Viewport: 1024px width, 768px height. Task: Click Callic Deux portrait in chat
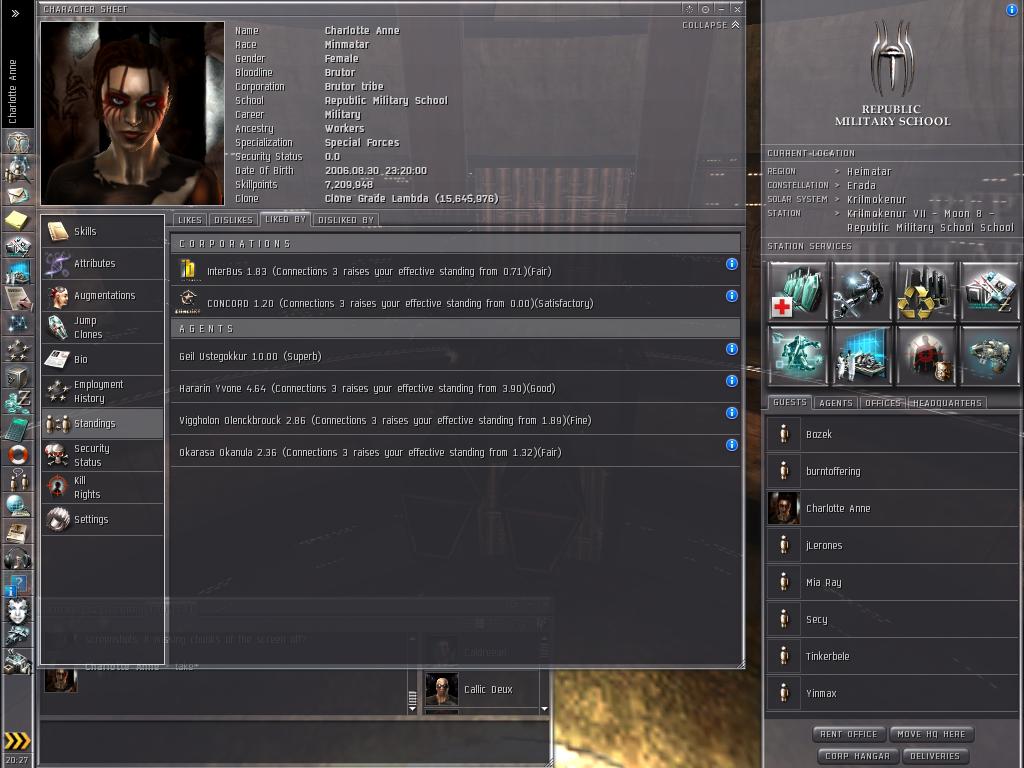(x=442, y=690)
